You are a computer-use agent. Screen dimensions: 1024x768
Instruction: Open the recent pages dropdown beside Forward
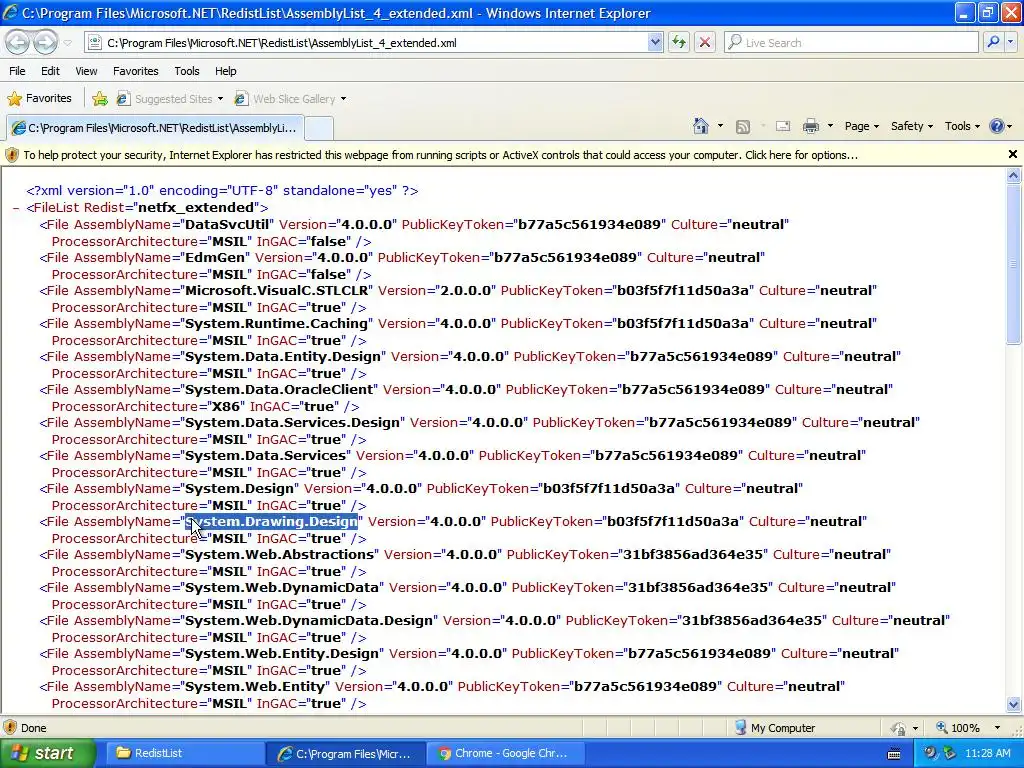(x=67, y=43)
